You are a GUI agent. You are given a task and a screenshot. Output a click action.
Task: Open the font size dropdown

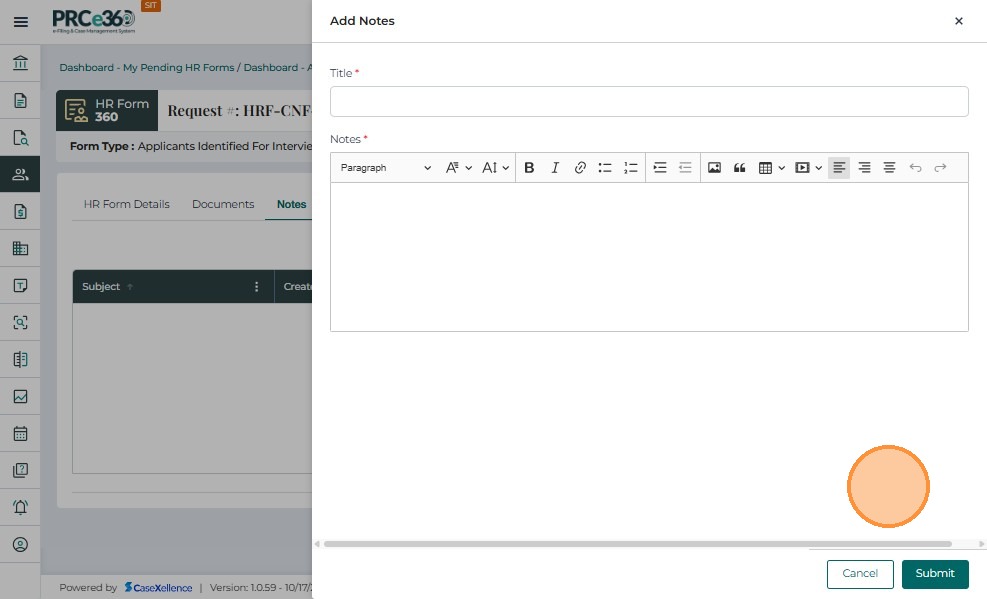pos(495,167)
